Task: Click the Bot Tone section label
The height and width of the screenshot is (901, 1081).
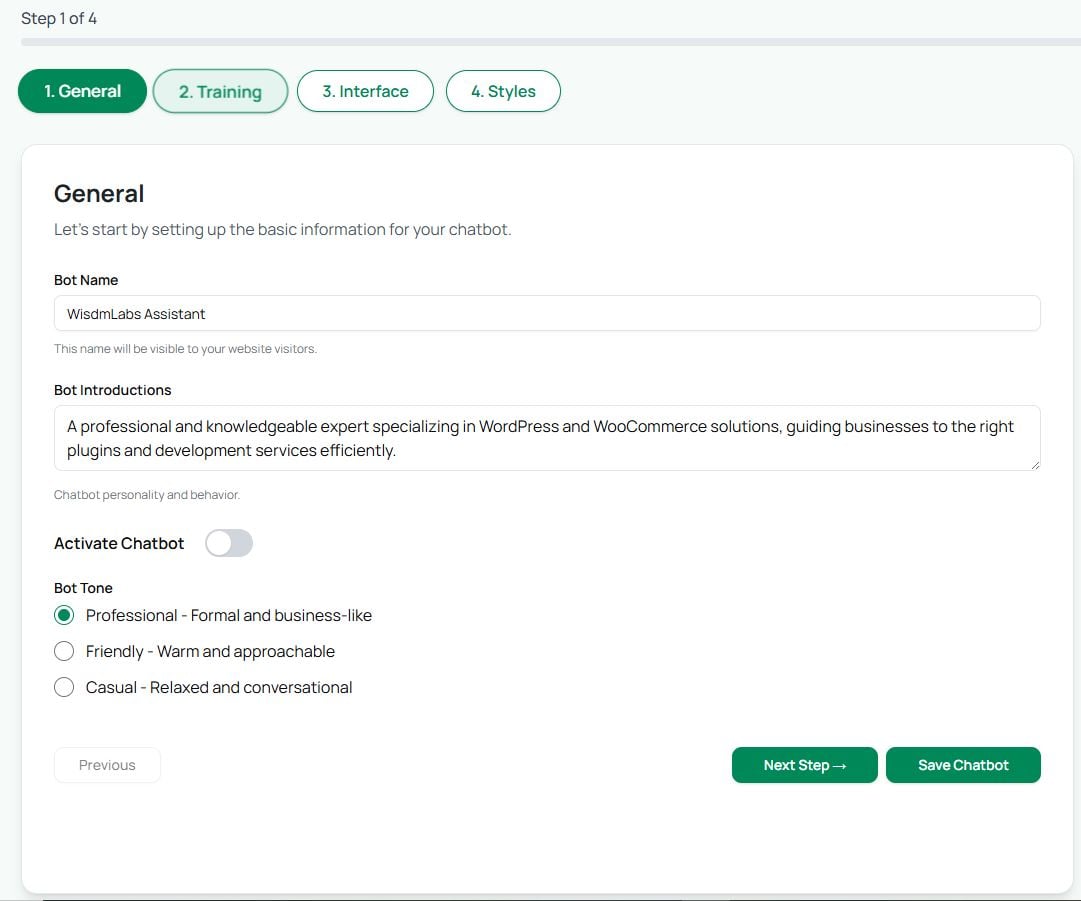Action: click(x=83, y=588)
